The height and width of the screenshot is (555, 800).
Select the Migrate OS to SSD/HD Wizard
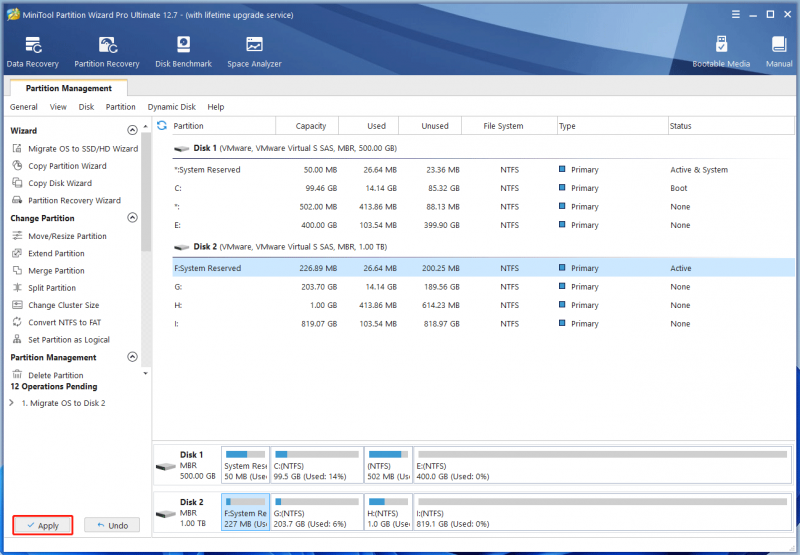click(75, 148)
